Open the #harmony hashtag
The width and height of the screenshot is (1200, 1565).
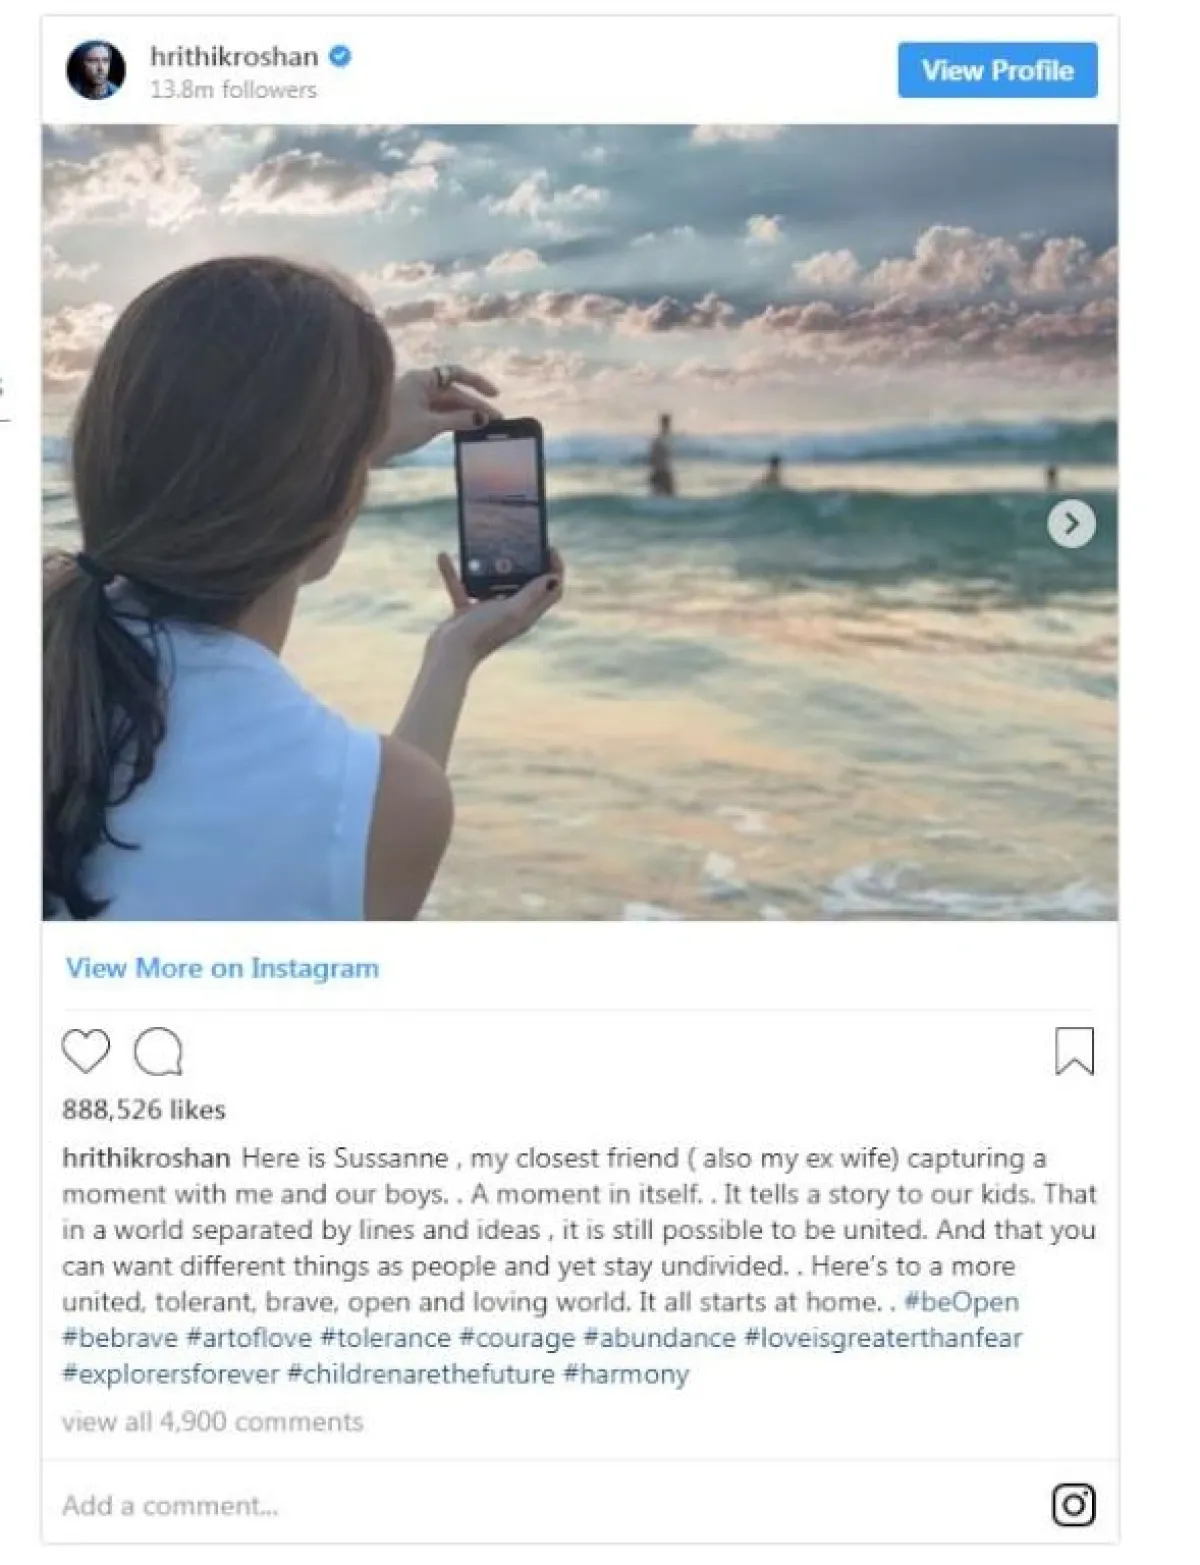point(626,1374)
